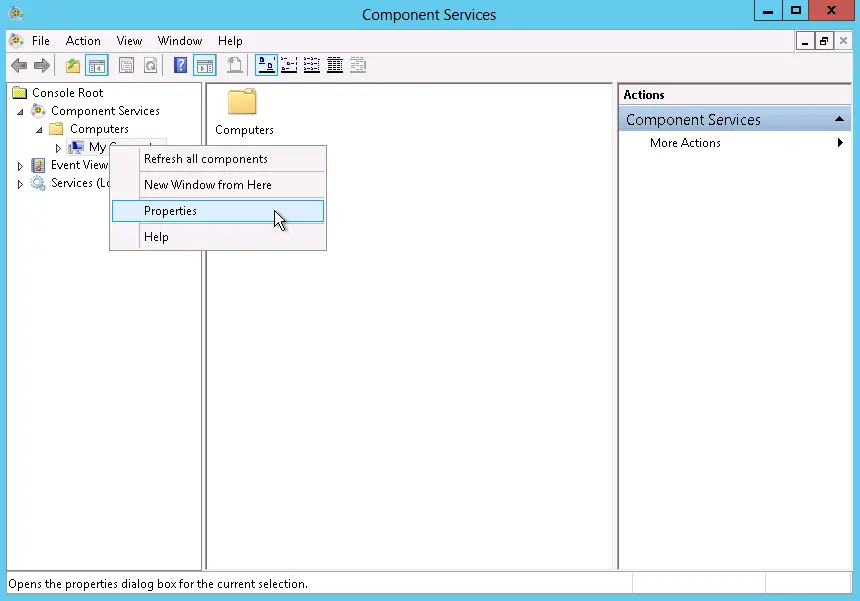Toggle Show/Hide Console Tree toolbar button

97,66
